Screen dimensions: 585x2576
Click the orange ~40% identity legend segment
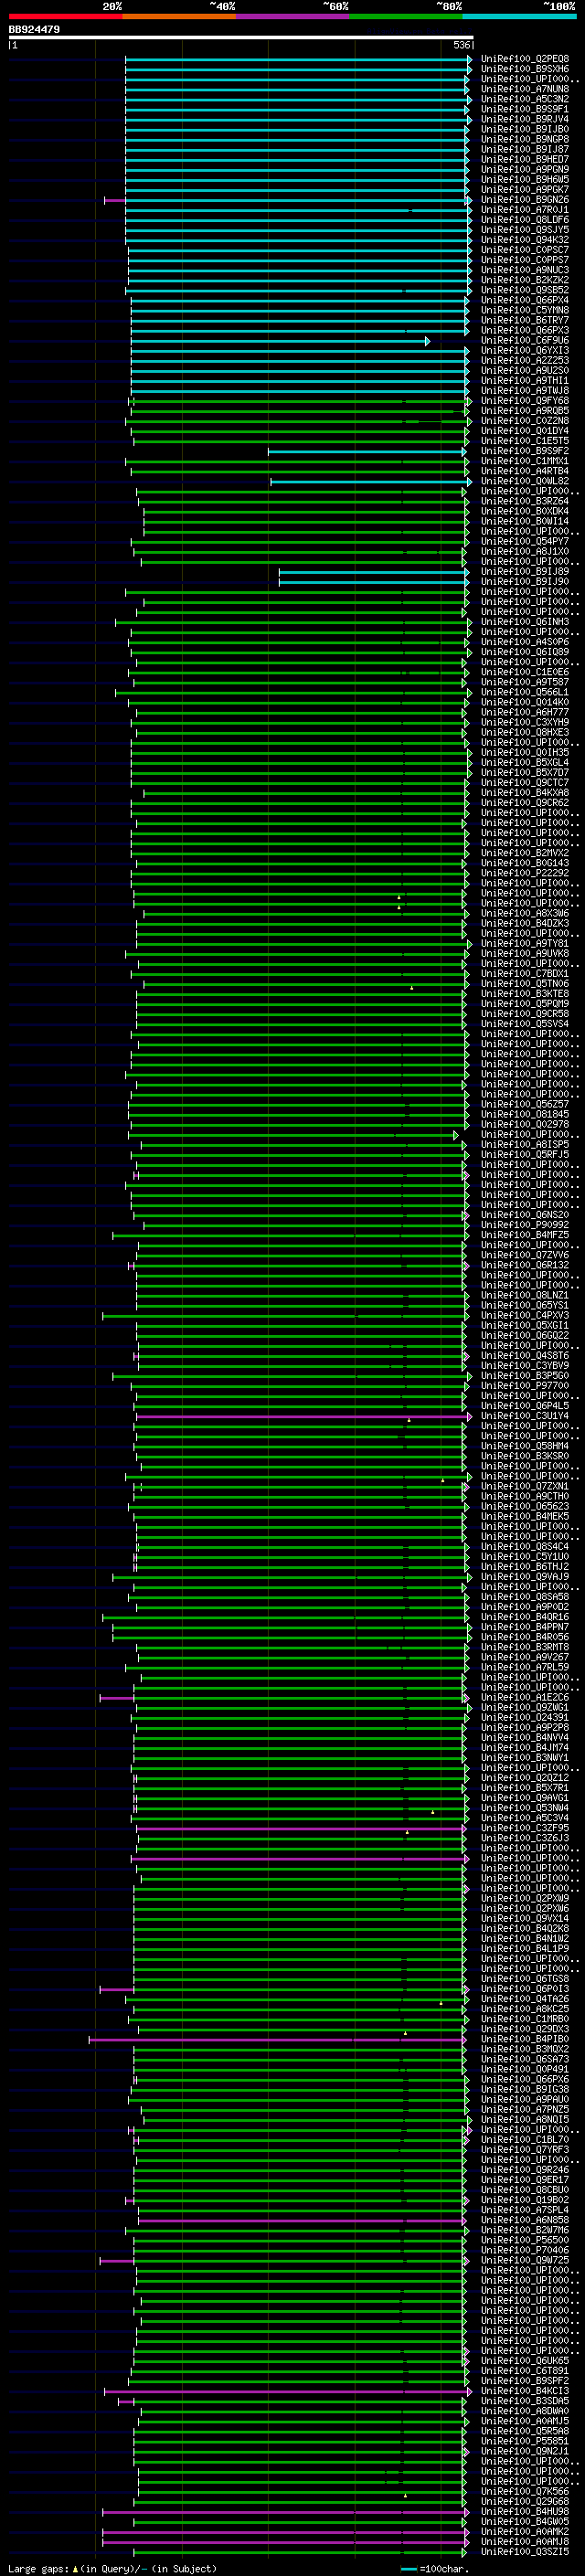pos(179,16)
